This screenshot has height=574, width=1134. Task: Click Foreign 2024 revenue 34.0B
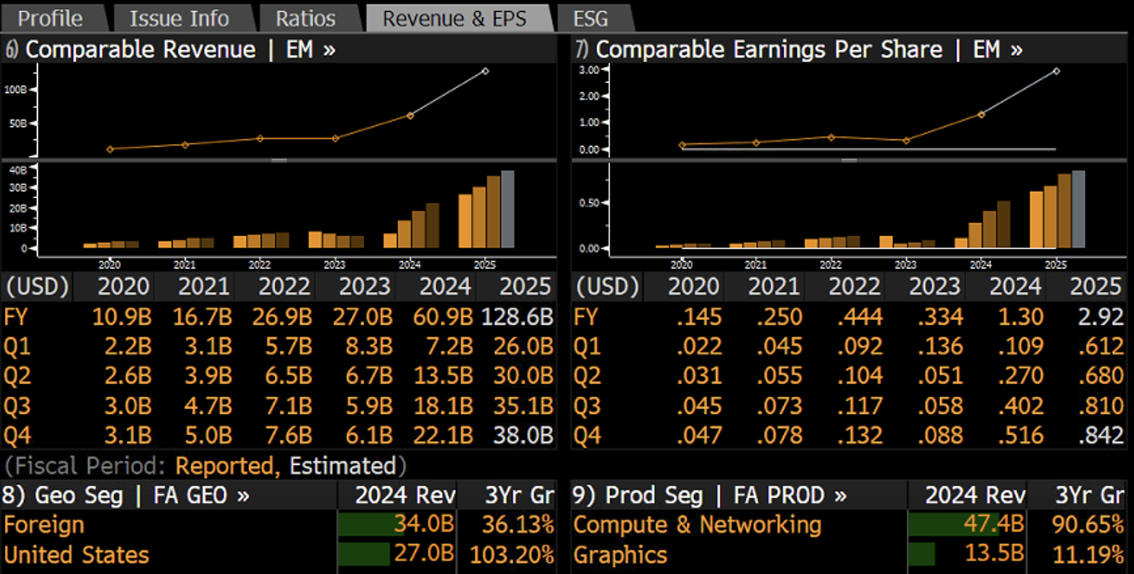[425, 525]
